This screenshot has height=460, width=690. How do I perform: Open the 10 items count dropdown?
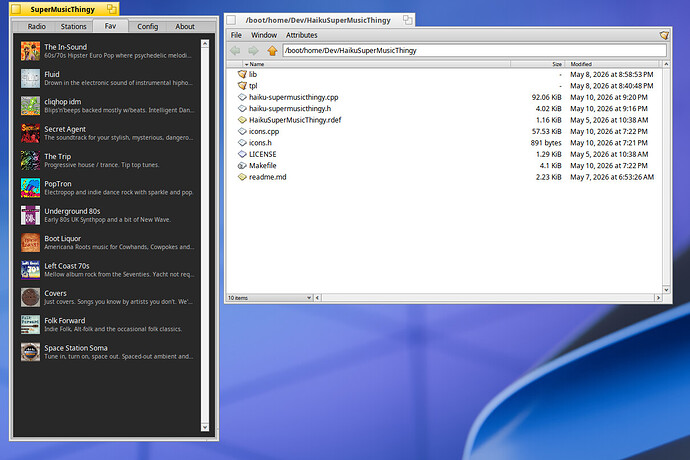(269, 298)
